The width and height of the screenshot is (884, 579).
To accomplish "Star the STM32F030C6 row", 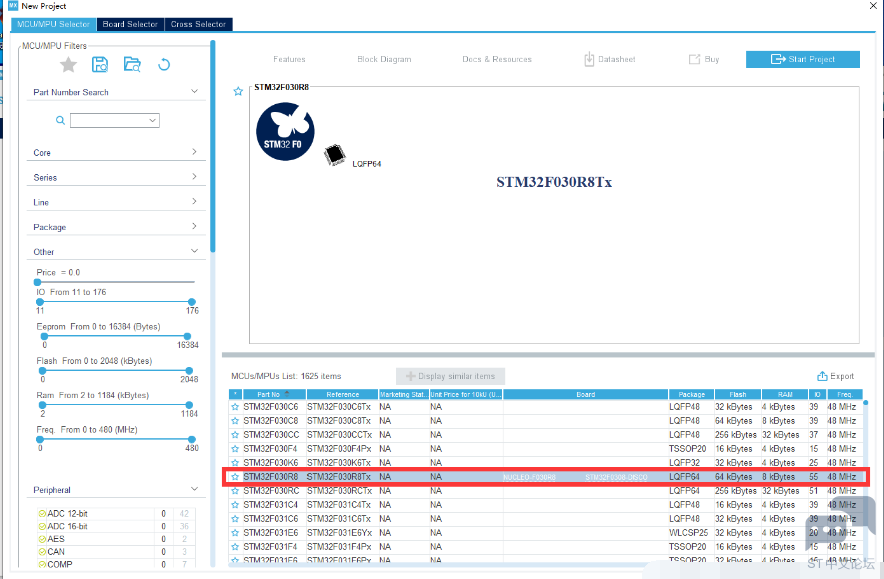I will pos(235,406).
